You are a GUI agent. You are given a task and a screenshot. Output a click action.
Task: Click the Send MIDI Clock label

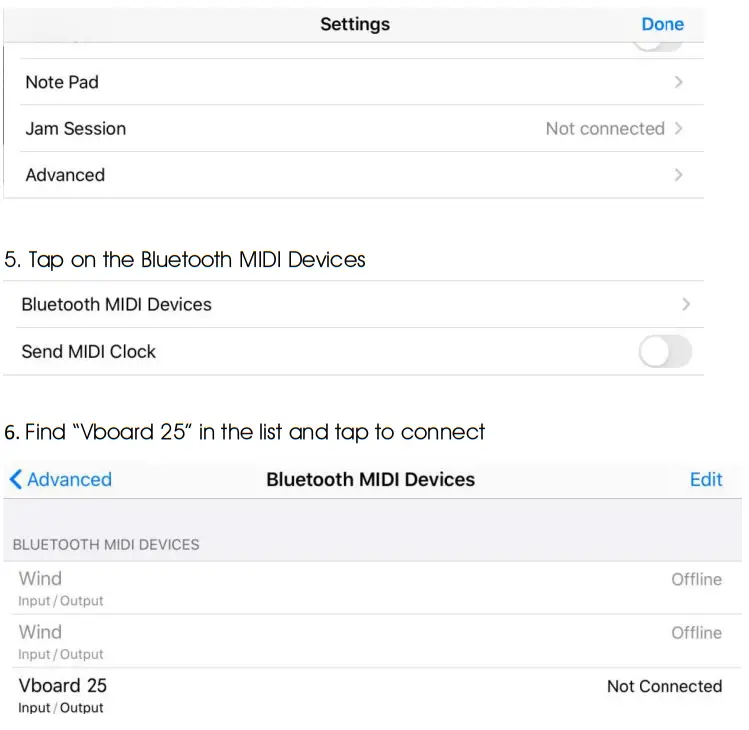(x=89, y=352)
